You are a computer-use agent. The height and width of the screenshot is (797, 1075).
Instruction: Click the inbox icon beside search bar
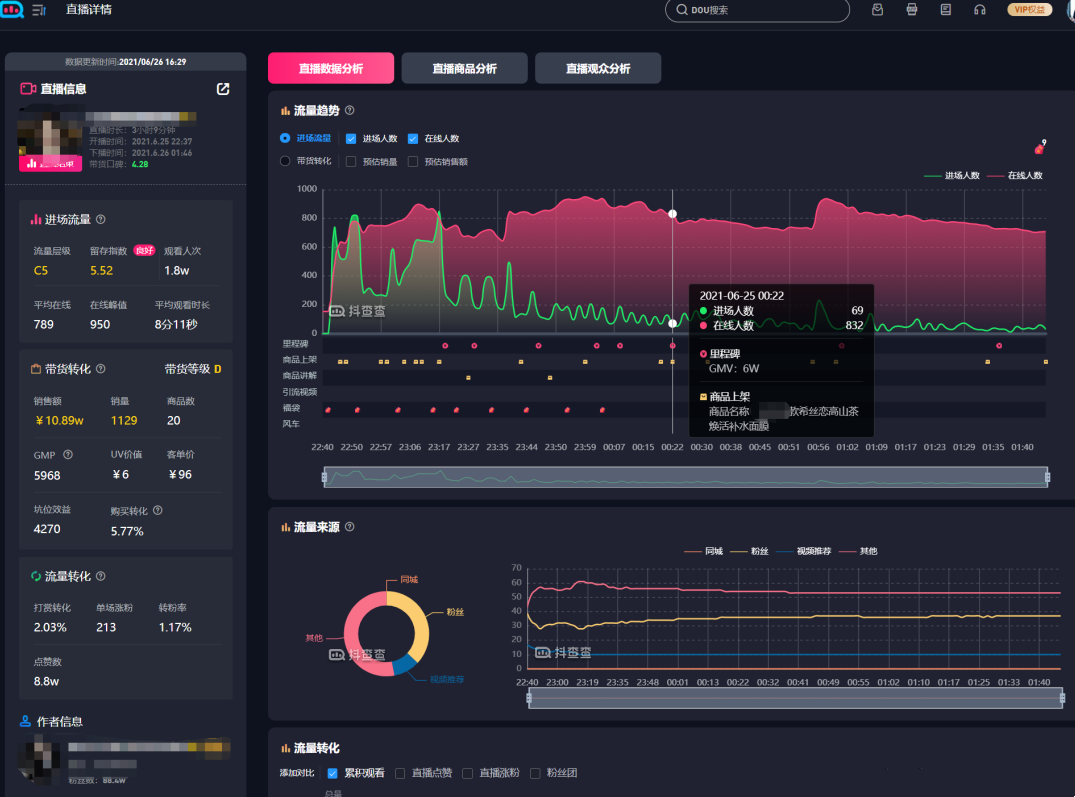pyautogui.click(x=877, y=10)
